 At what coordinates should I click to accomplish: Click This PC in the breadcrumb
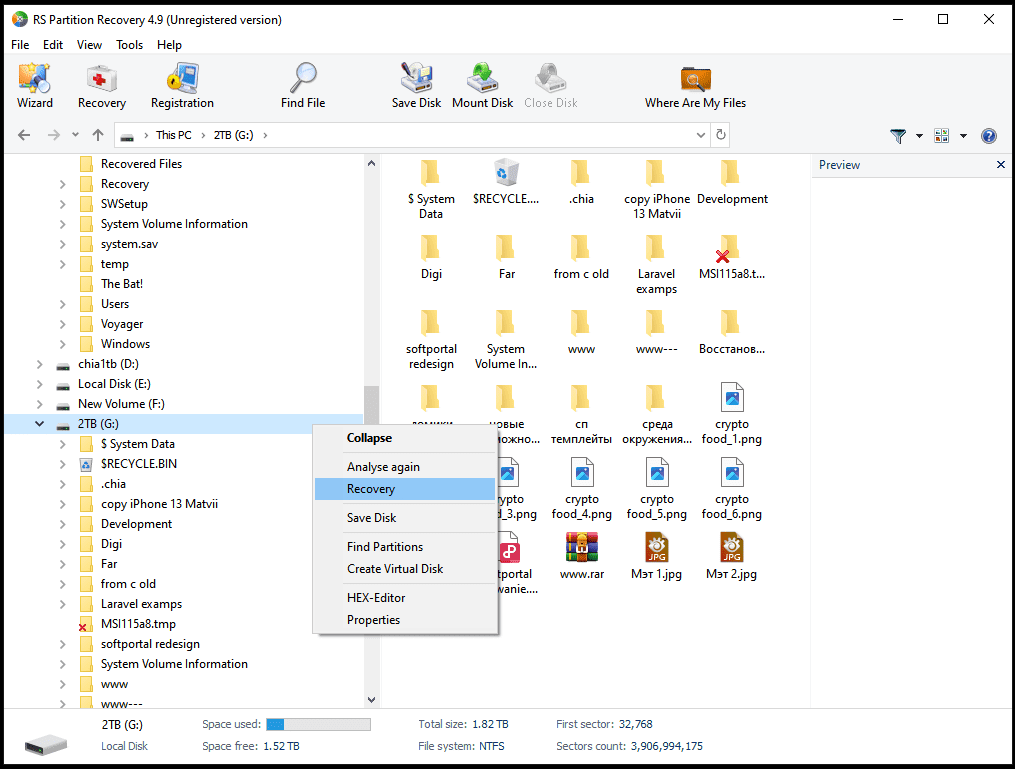[x=173, y=135]
